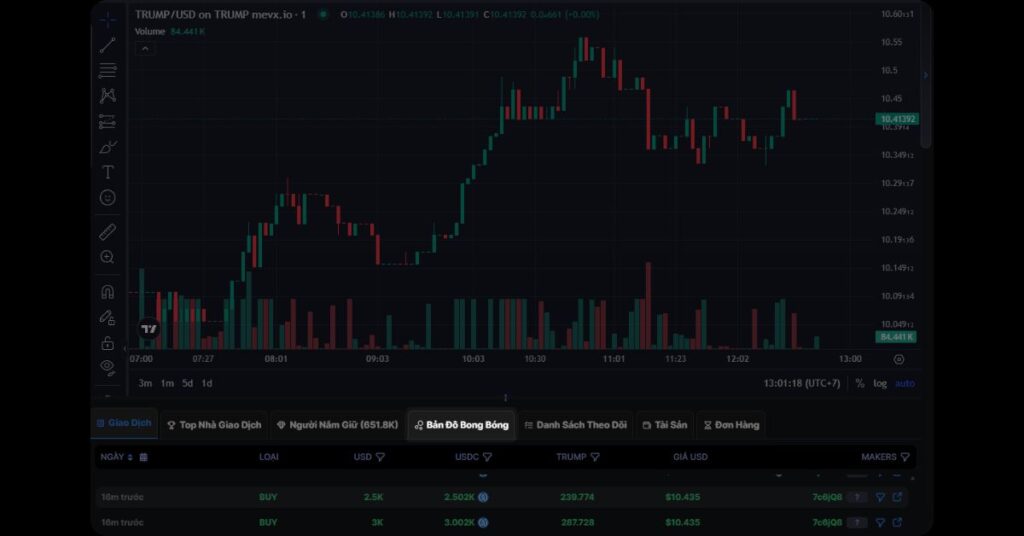Open the emoji icons tool
This screenshot has height=536, width=1024.
coord(108,198)
